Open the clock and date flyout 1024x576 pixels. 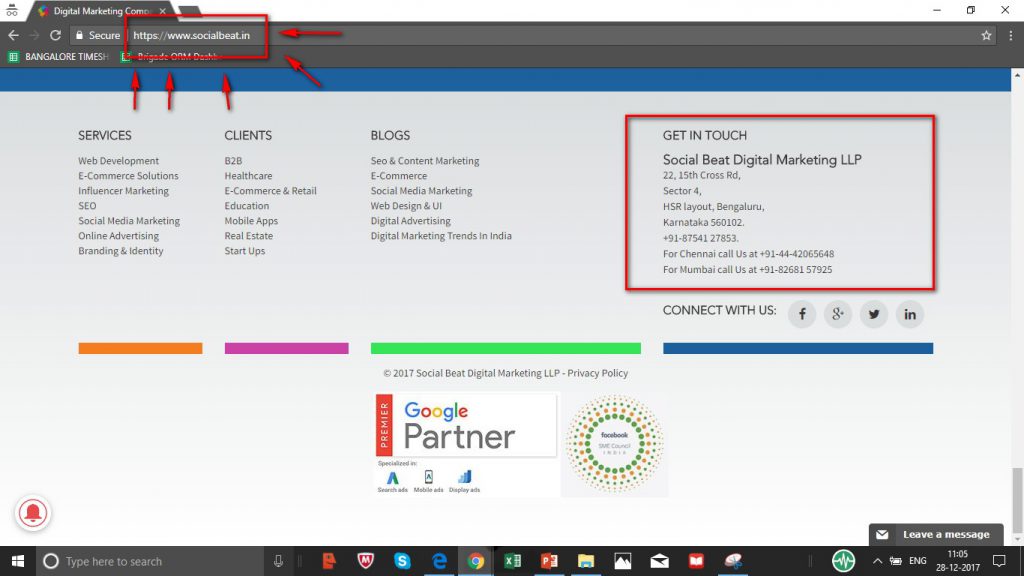click(x=957, y=561)
